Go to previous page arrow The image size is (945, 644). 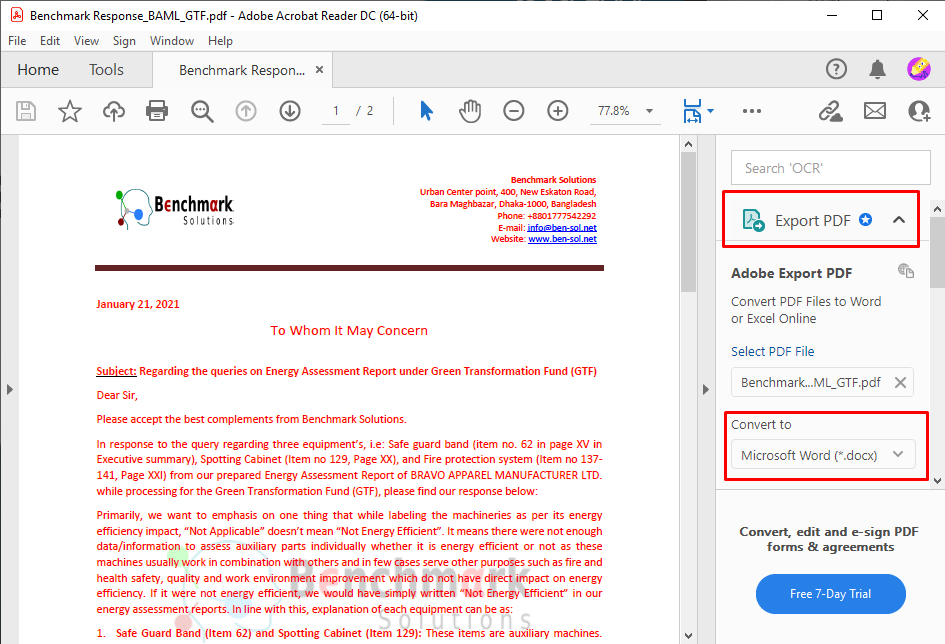(246, 111)
